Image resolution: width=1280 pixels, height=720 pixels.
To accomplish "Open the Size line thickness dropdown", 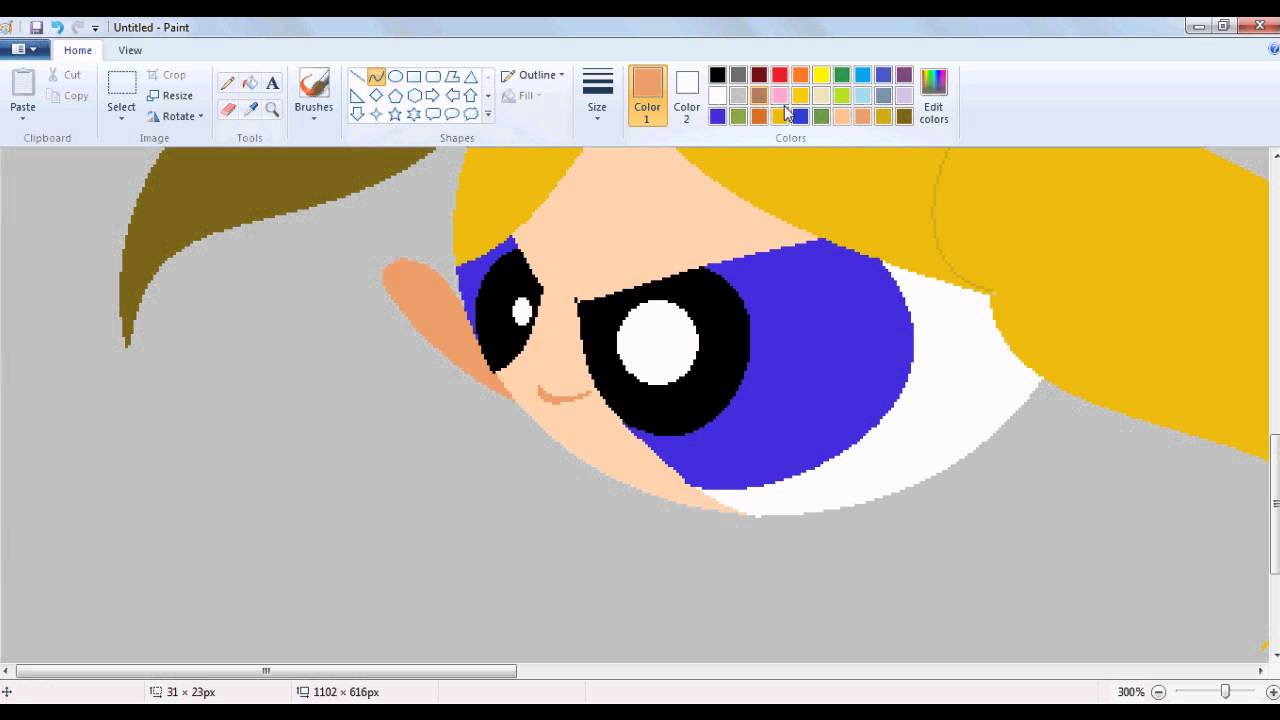I will 597,96.
